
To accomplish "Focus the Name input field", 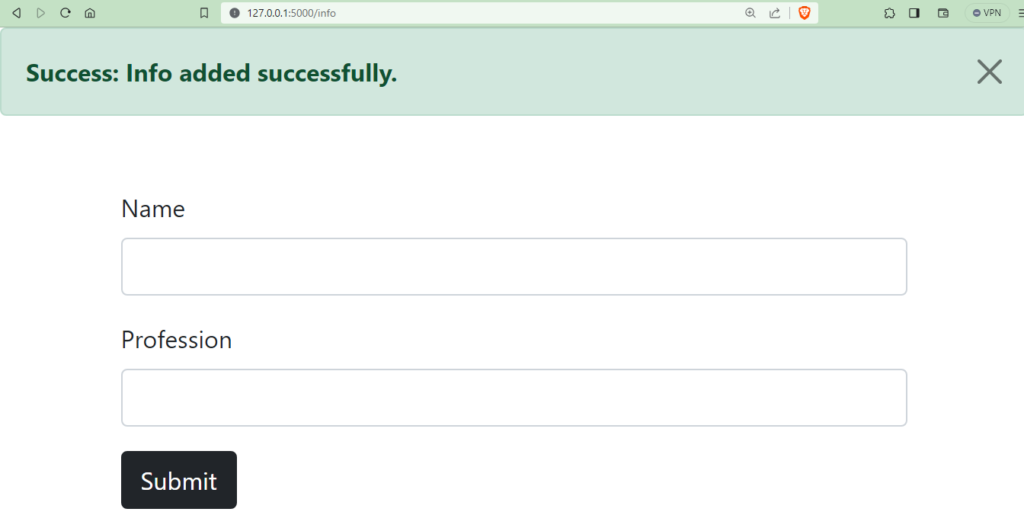I will point(514,266).
